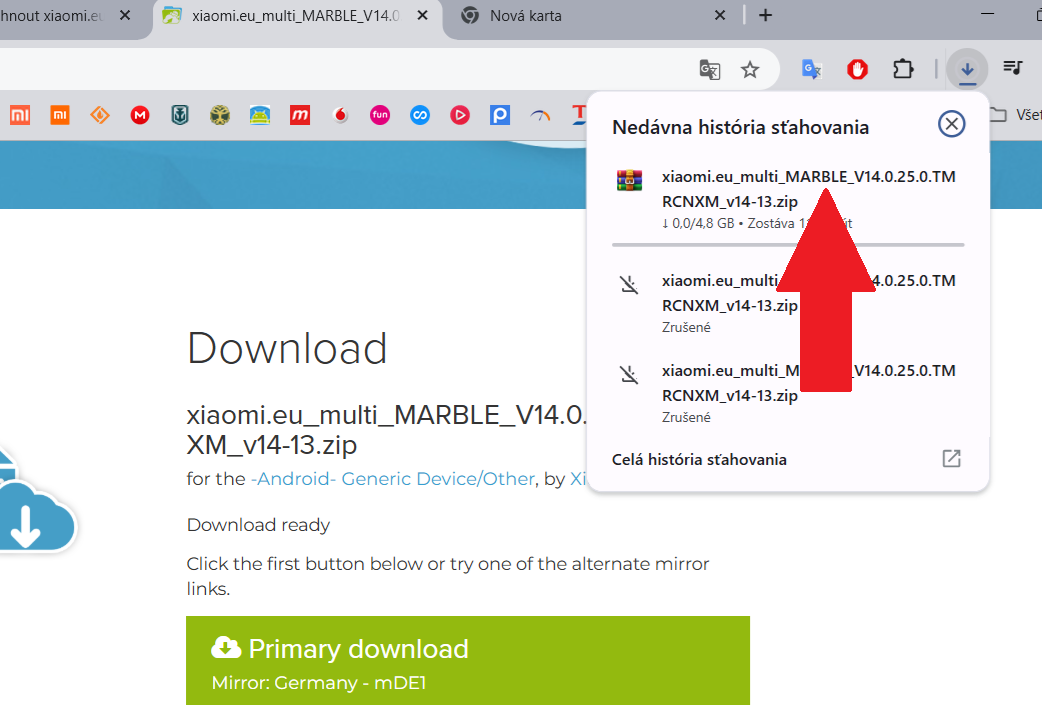Open the Google Translate extension
The image size is (1042, 705).
811,69
